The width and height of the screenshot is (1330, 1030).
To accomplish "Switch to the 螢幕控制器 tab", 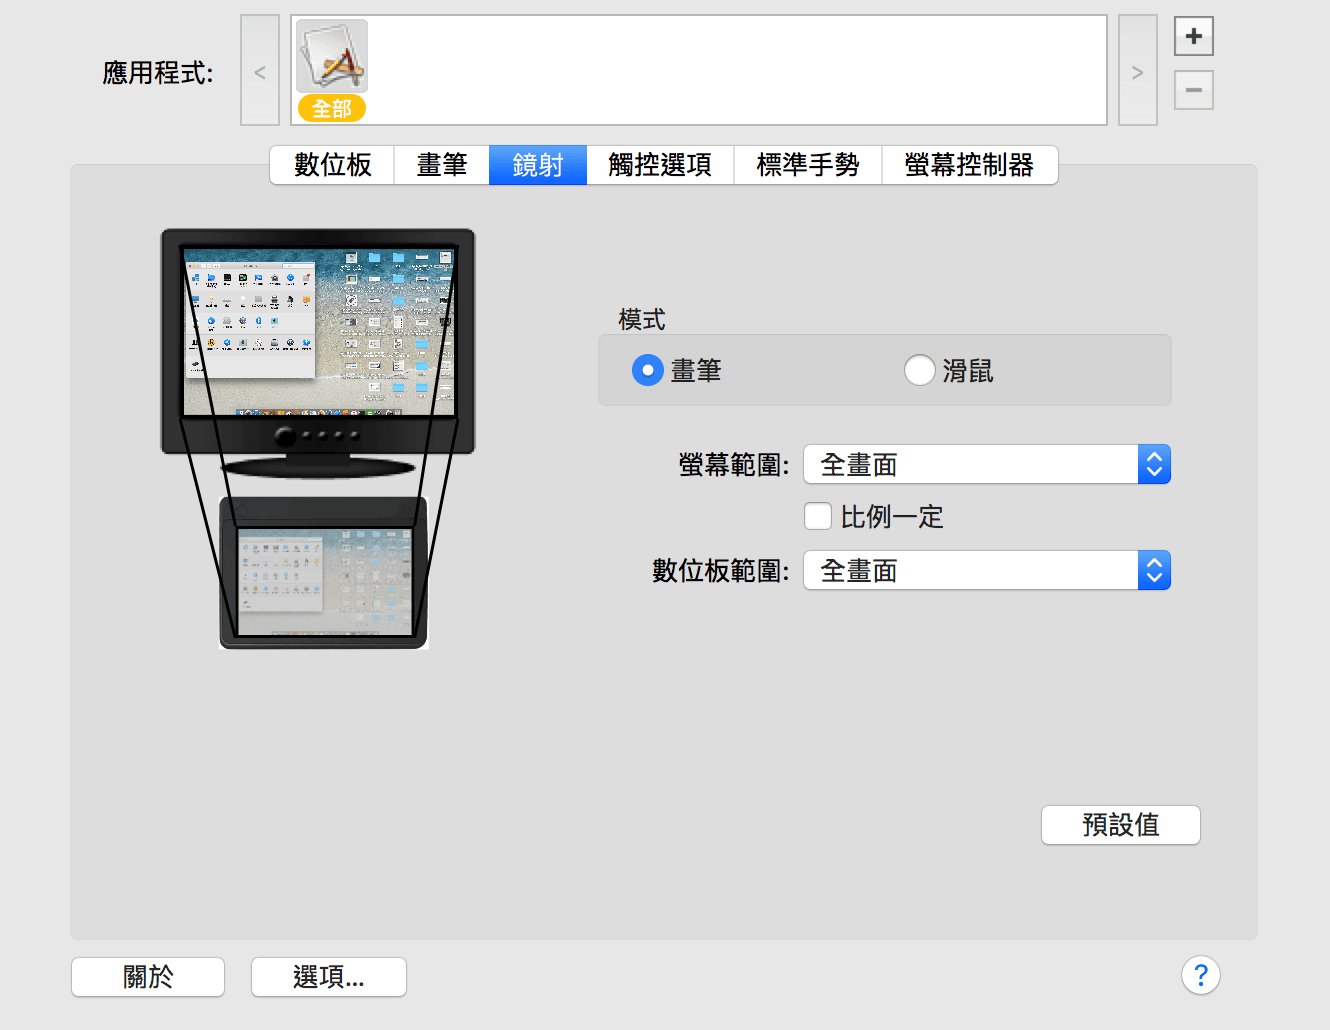I will (969, 165).
